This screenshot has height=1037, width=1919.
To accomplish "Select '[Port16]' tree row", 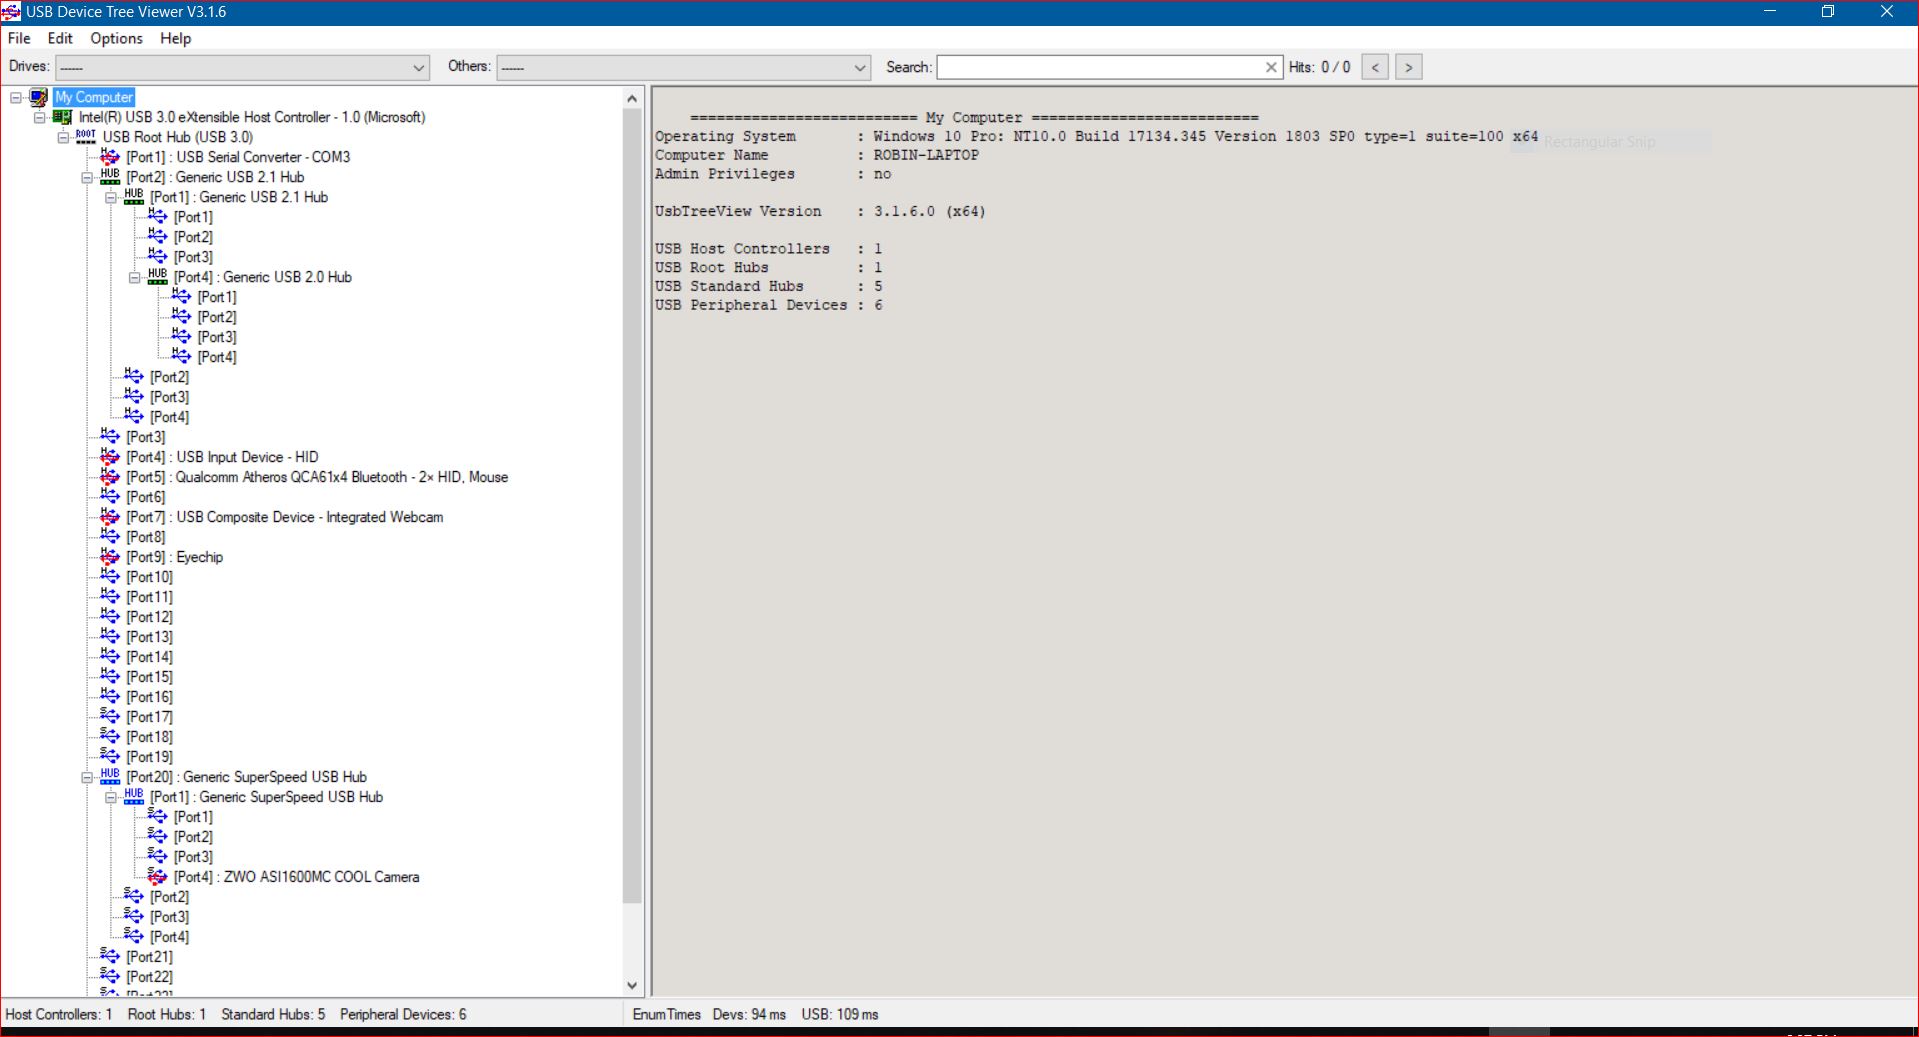I will [x=149, y=697].
